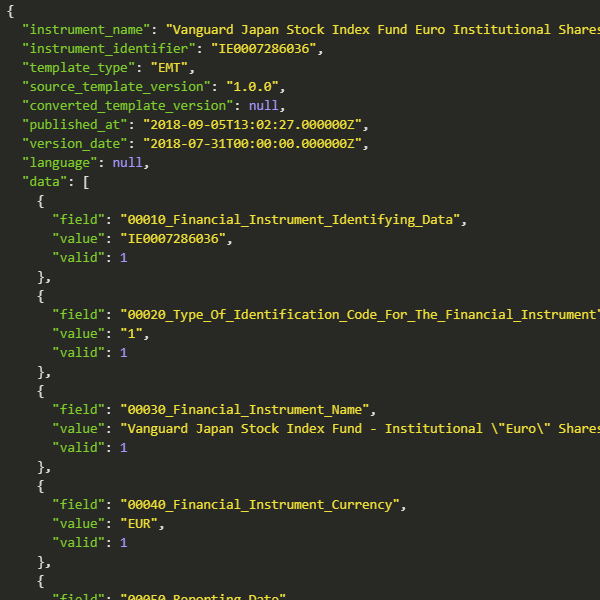This screenshot has width=600, height=600.
Task: Select the "00020_Type_Of_Identification_Code" field name
Action: pos(360,315)
